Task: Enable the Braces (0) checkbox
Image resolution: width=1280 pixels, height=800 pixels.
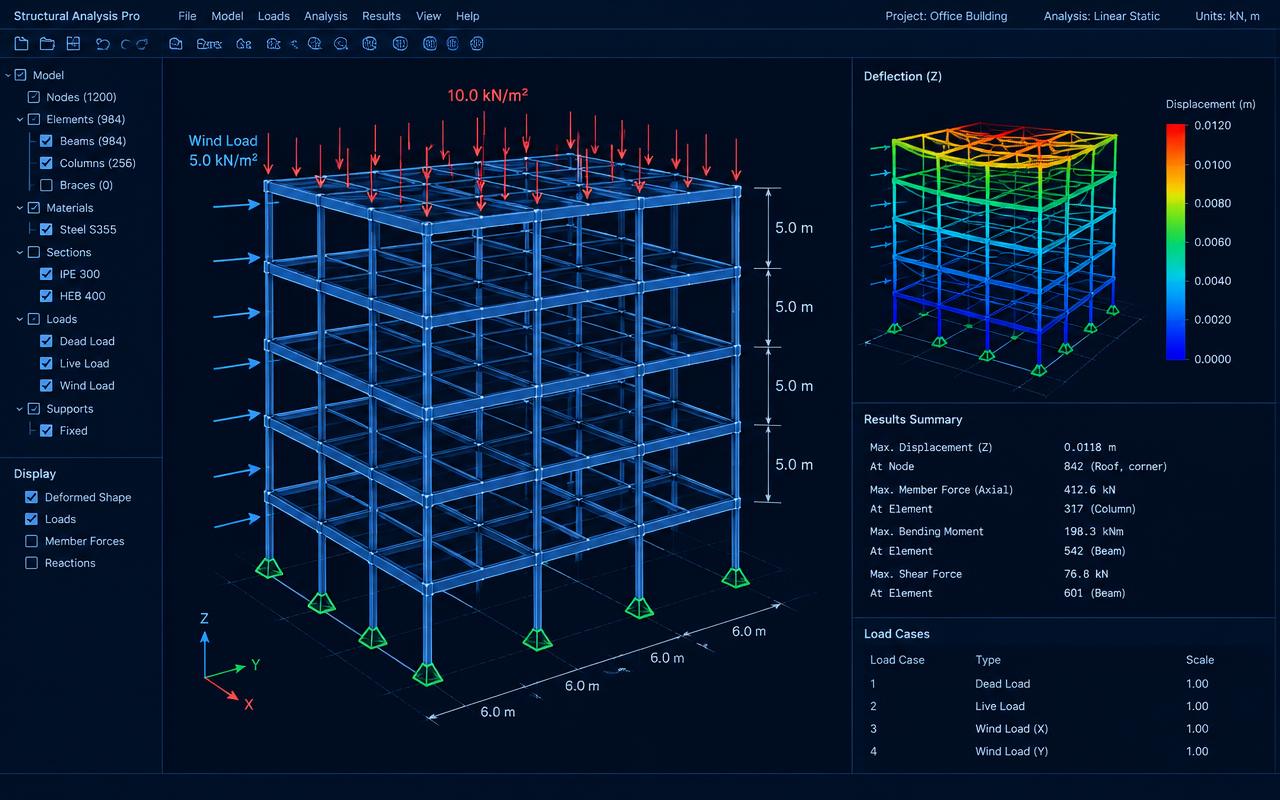Action: [46, 185]
